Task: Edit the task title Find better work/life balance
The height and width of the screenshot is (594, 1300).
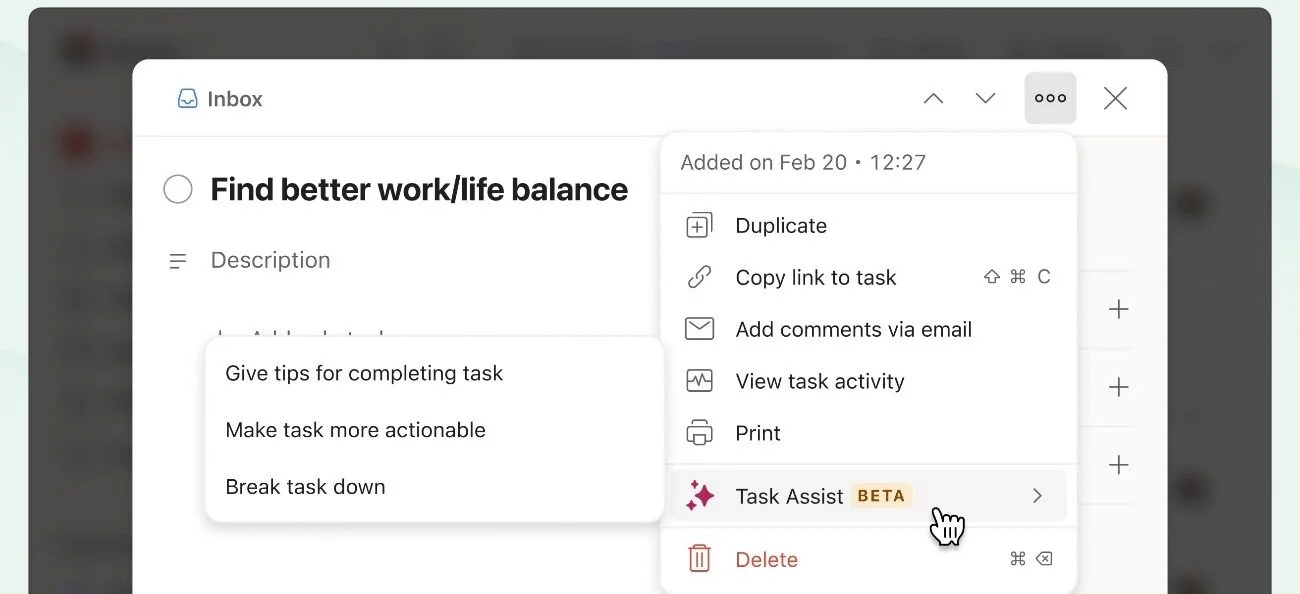Action: (x=419, y=189)
